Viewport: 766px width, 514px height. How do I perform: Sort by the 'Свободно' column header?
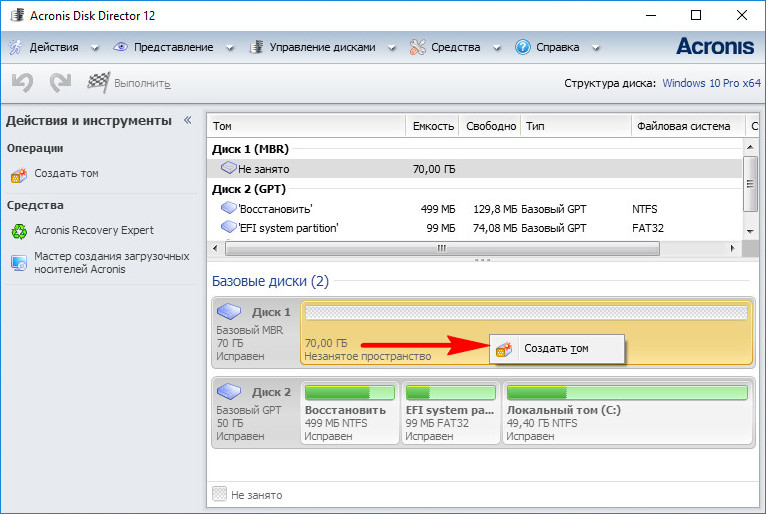point(490,126)
